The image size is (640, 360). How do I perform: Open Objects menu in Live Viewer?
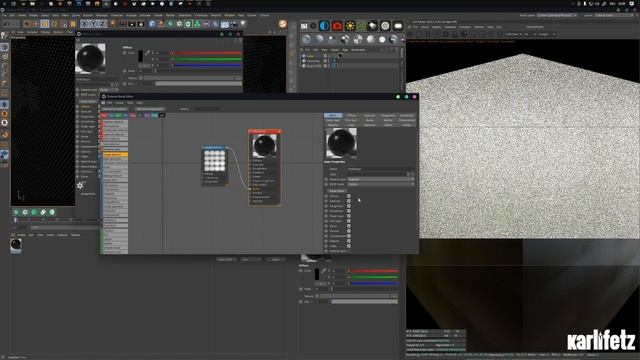(x=436, y=27)
